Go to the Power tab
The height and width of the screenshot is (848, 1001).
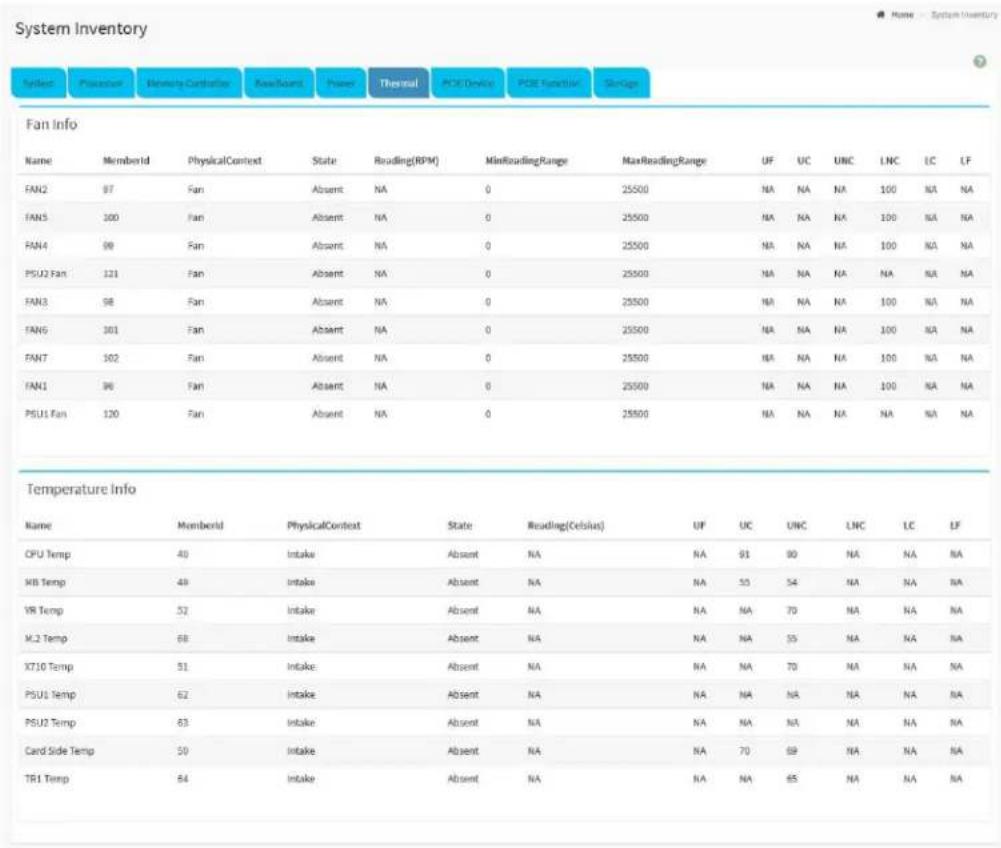click(x=341, y=83)
